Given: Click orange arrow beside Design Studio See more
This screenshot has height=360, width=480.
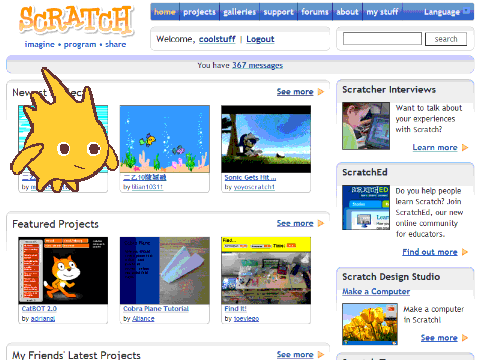Looking at the screenshot, I should pos(465,338).
